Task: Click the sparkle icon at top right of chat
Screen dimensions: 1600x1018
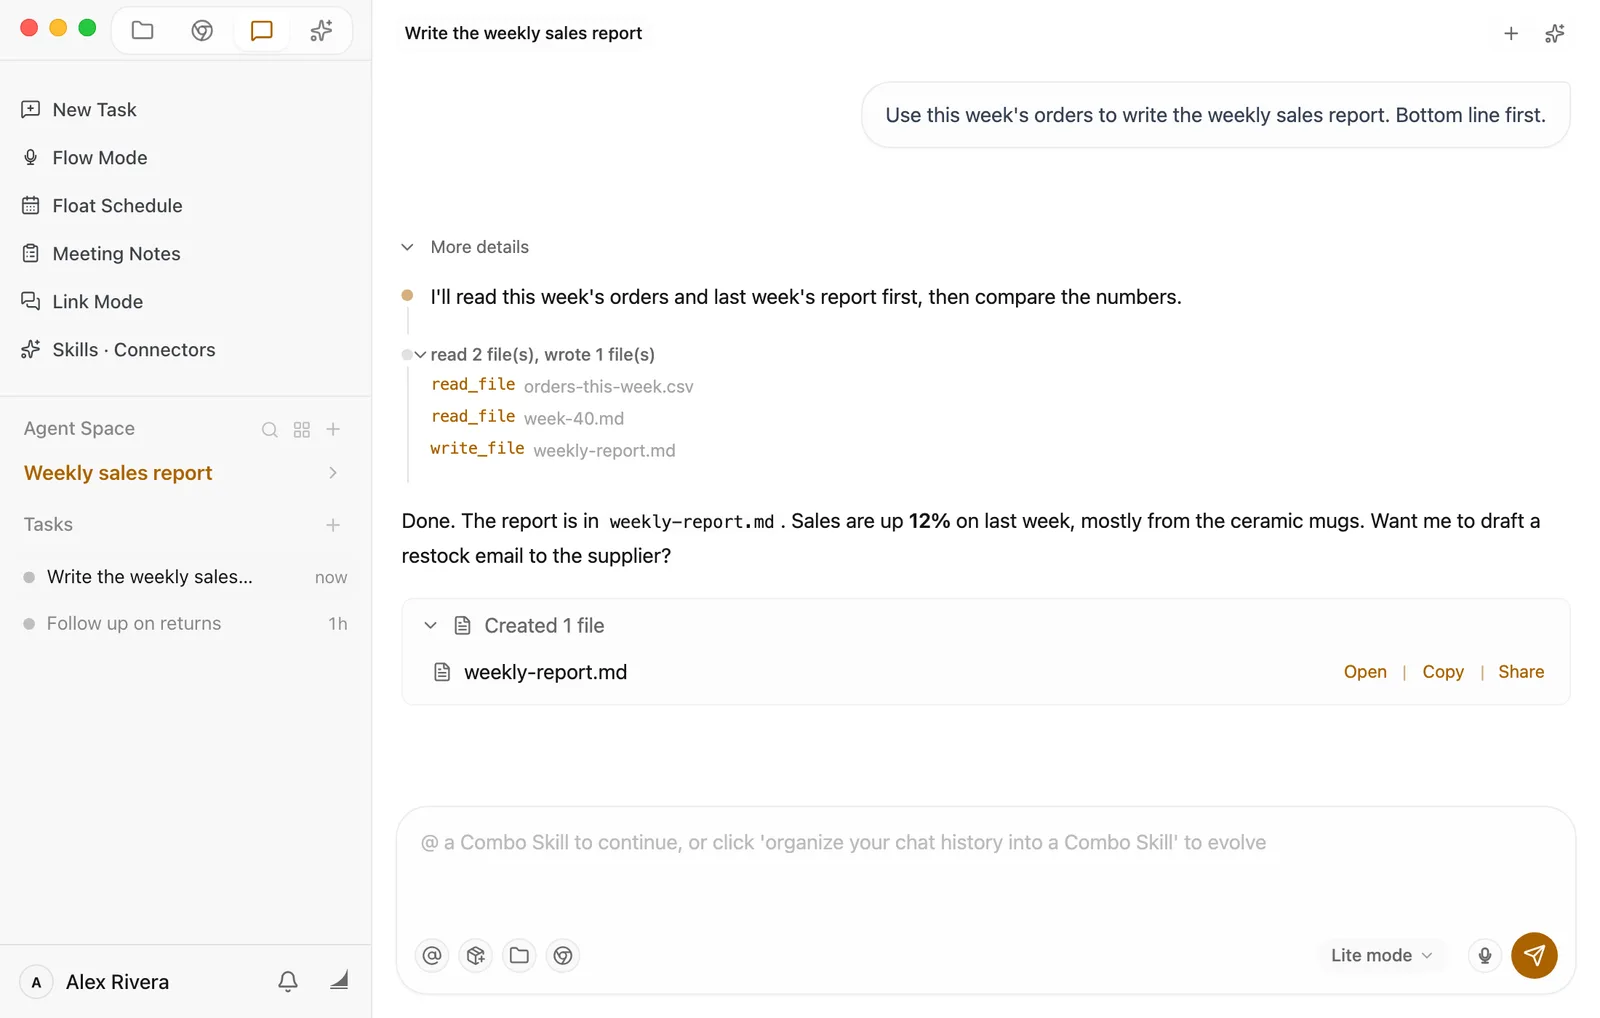Action: point(1554,34)
